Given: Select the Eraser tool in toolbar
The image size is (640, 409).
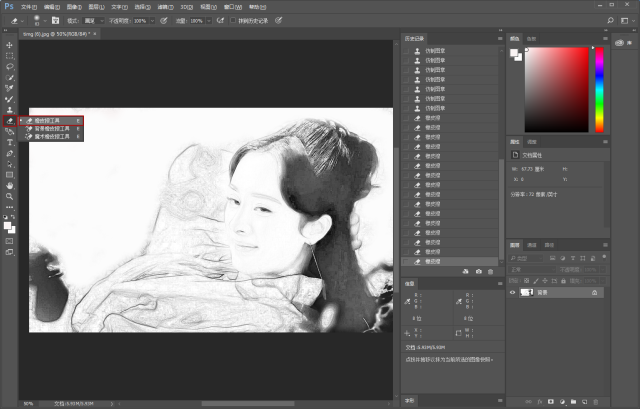Looking at the screenshot, I should (x=9, y=121).
